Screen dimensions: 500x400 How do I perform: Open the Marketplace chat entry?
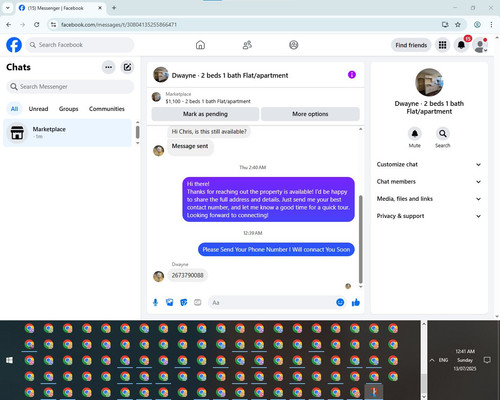pyautogui.click(x=68, y=133)
